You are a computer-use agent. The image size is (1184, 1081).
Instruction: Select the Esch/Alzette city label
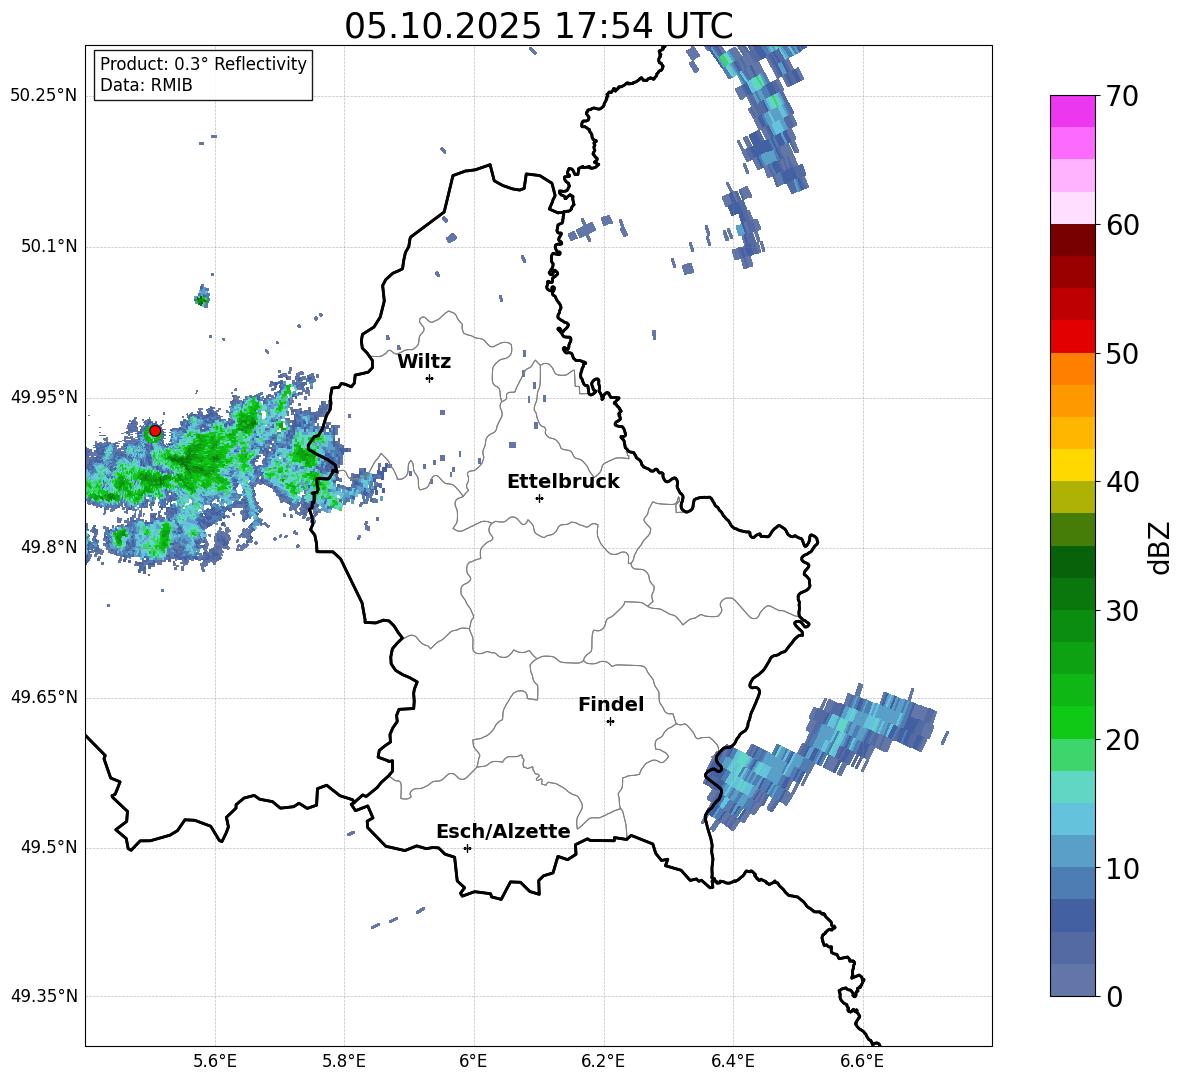tap(503, 831)
